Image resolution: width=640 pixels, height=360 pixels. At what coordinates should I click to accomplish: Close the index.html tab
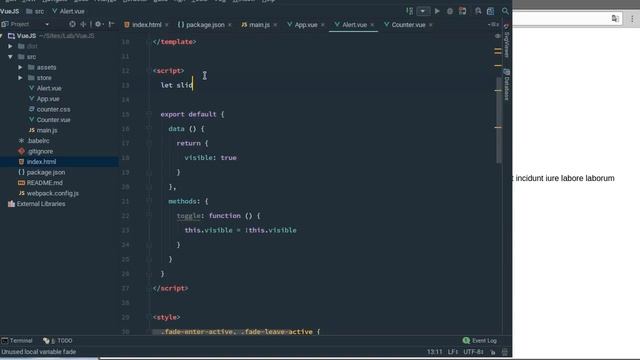click(x=167, y=25)
